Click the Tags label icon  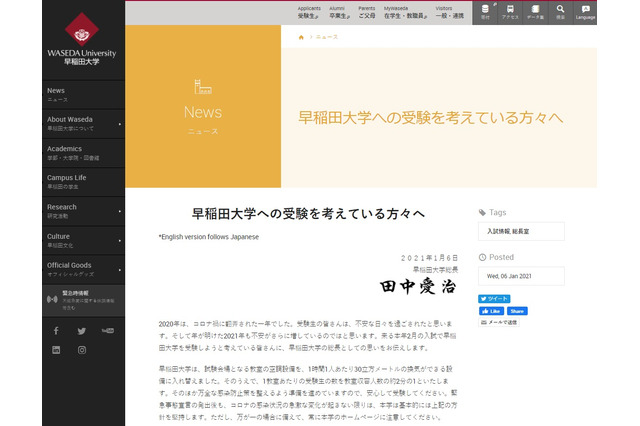482,212
